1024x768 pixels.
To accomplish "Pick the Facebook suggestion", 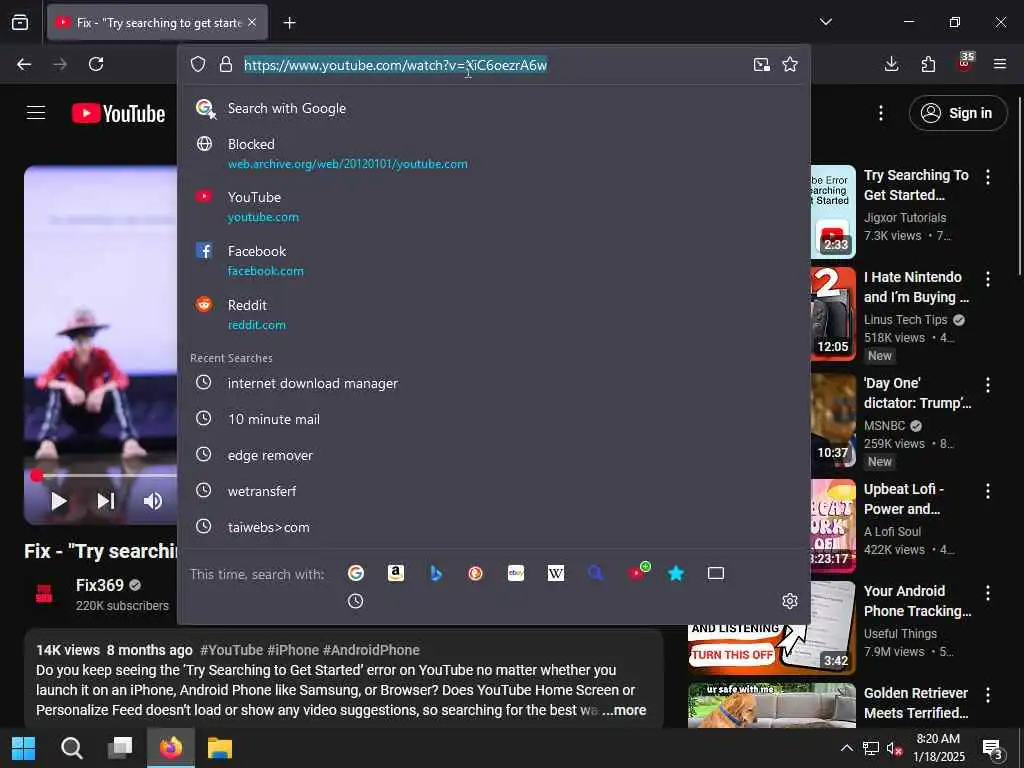I will pyautogui.click(x=494, y=261).
